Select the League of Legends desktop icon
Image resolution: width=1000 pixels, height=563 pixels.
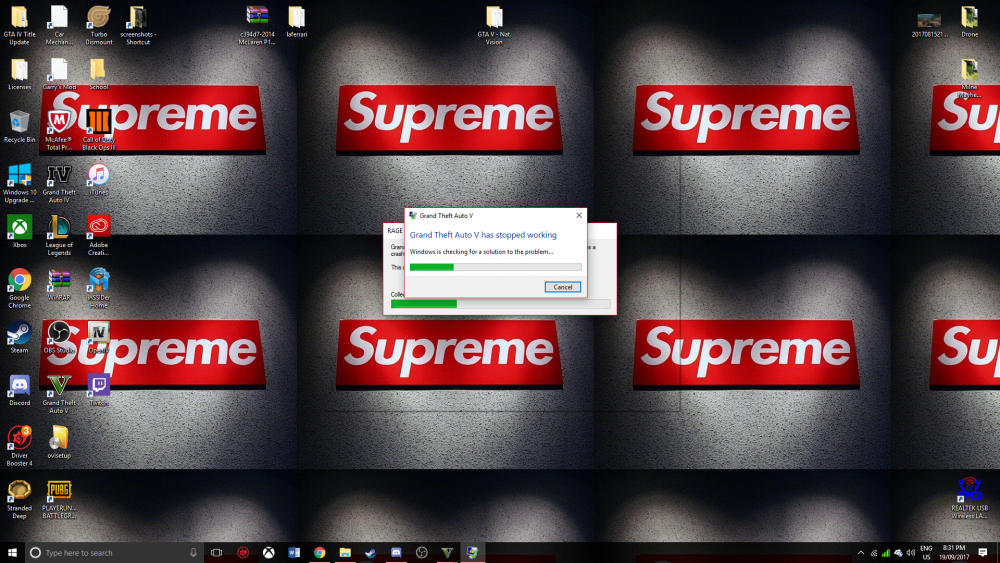click(x=59, y=236)
